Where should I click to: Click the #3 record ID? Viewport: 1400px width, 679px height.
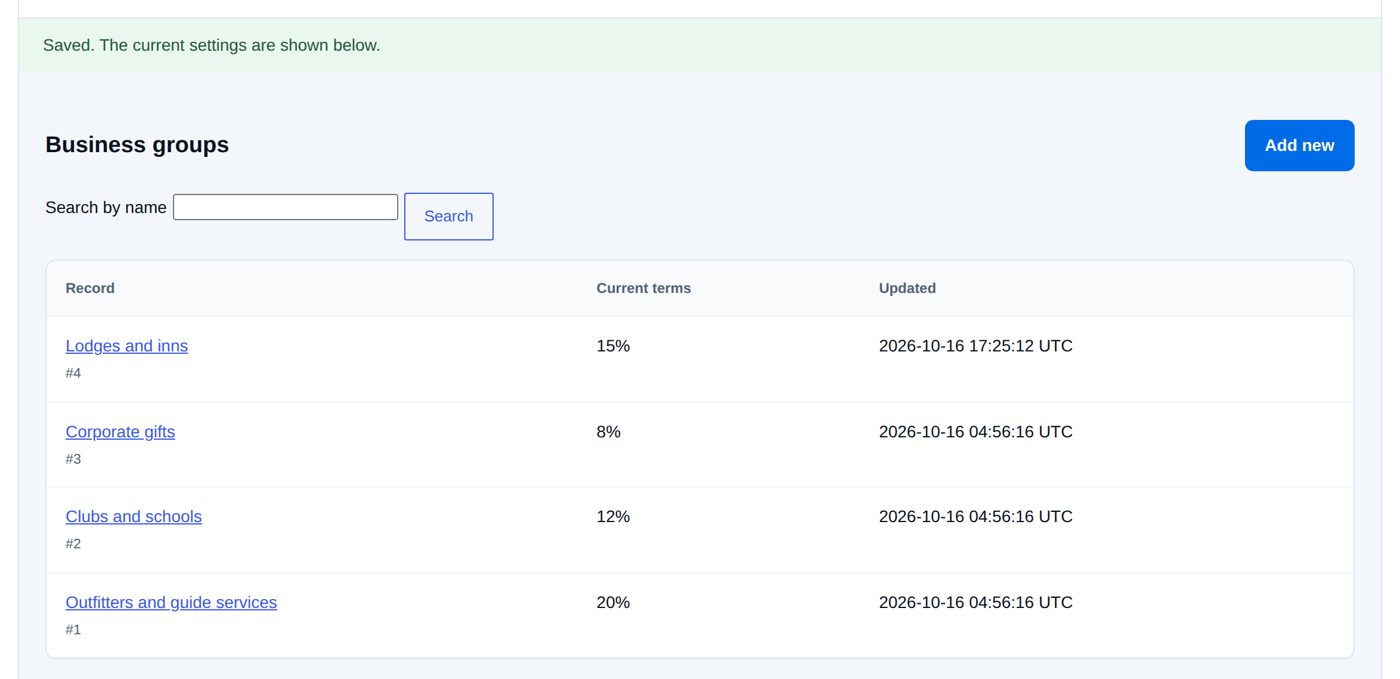point(73,459)
